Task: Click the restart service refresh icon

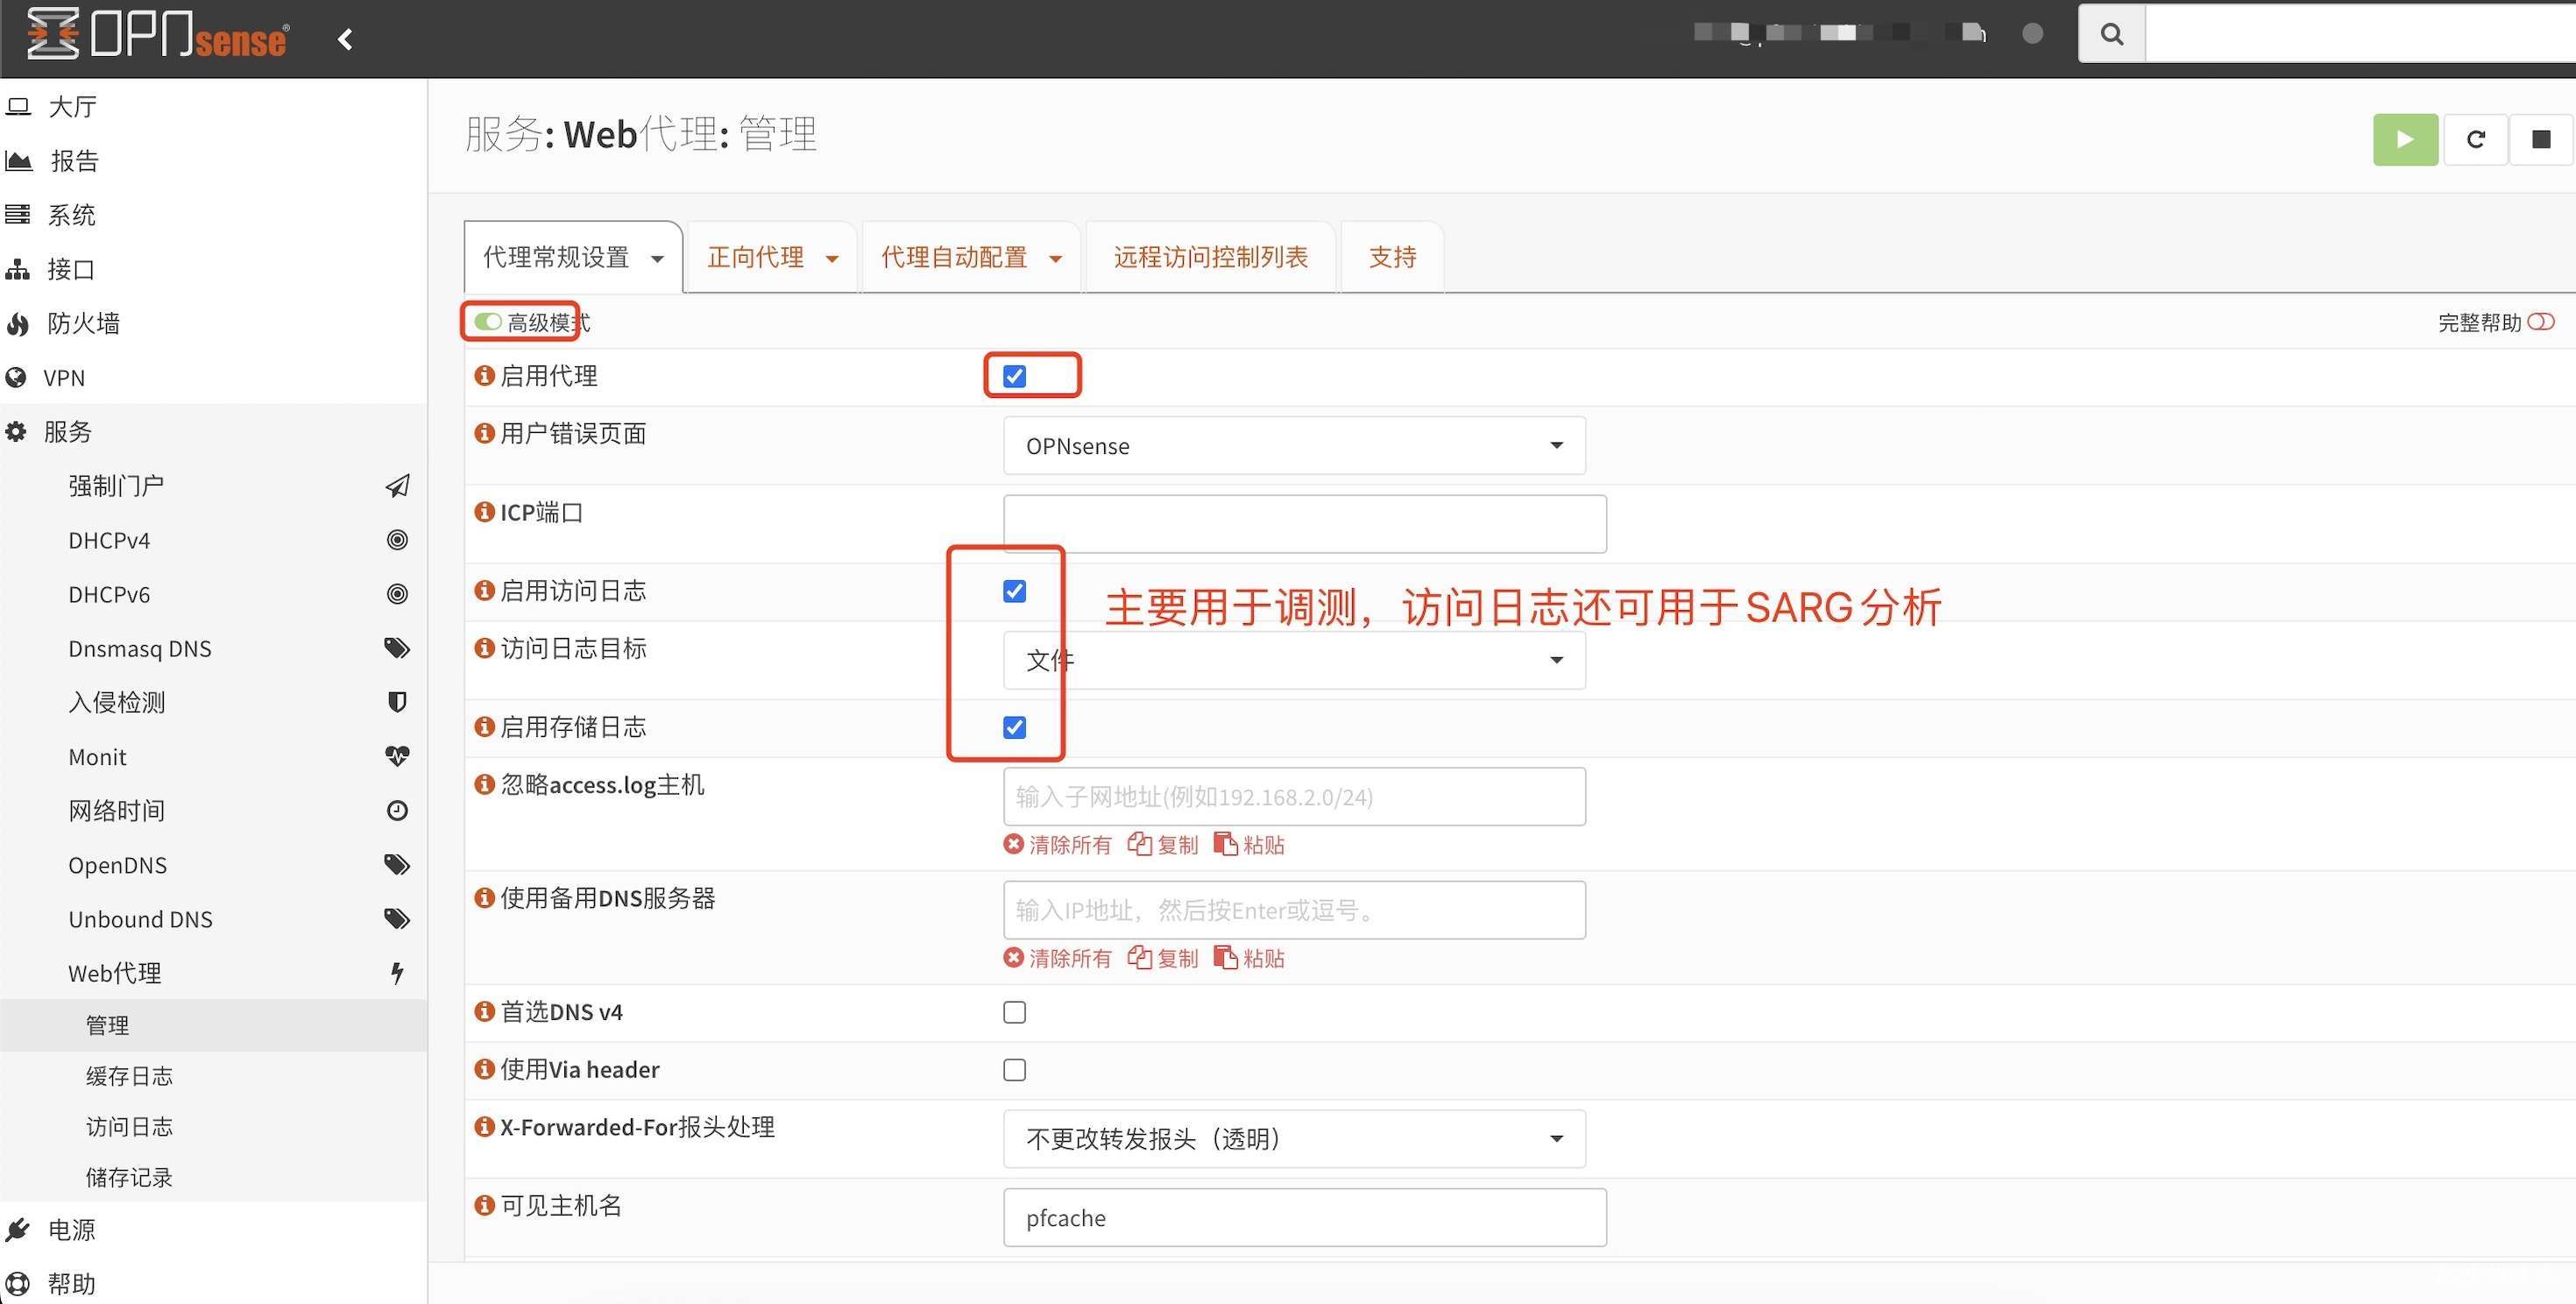Action: pos(2475,139)
